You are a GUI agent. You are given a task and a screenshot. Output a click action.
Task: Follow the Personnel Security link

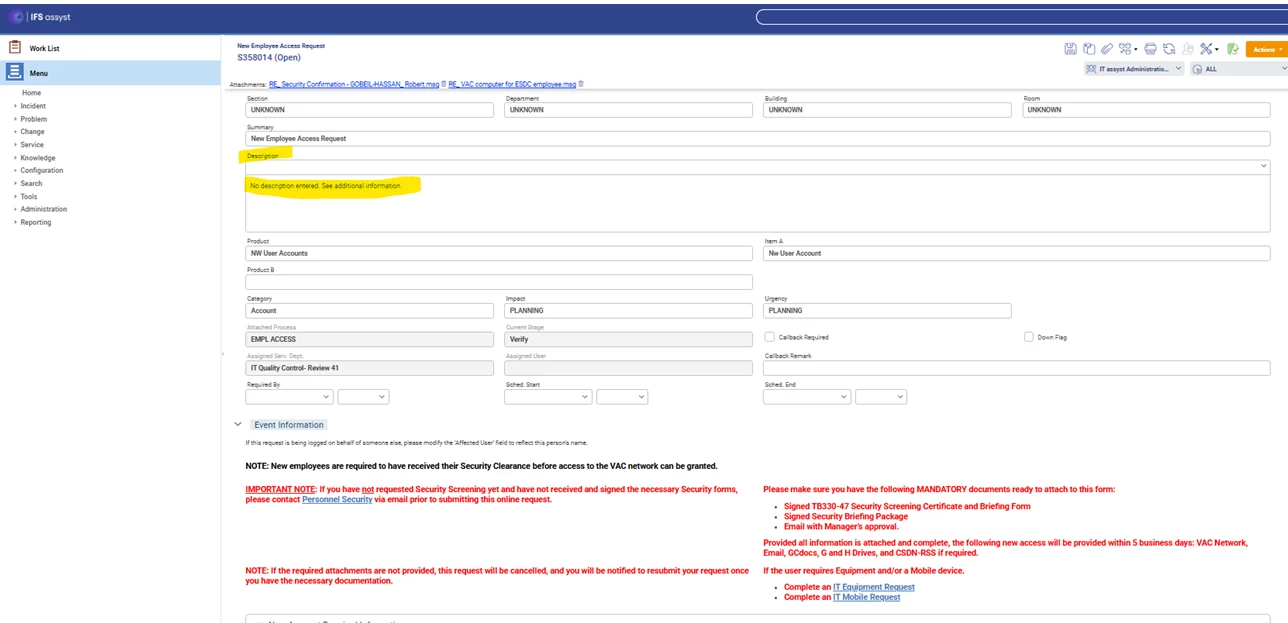[337, 499]
